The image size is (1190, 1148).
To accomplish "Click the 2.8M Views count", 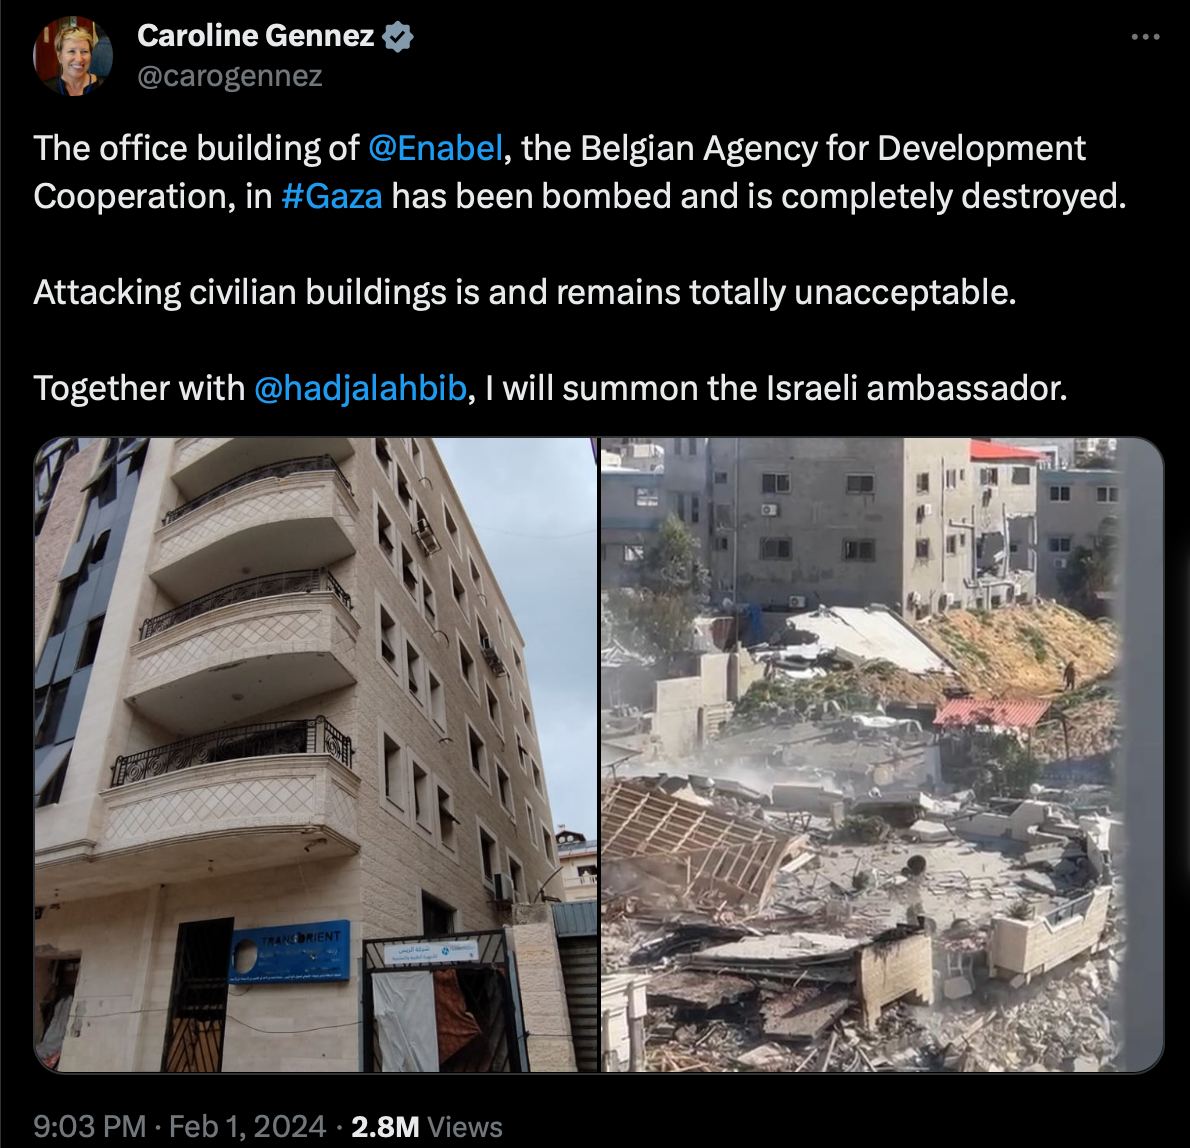I will pyautogui.click(x=427, y=1127).
